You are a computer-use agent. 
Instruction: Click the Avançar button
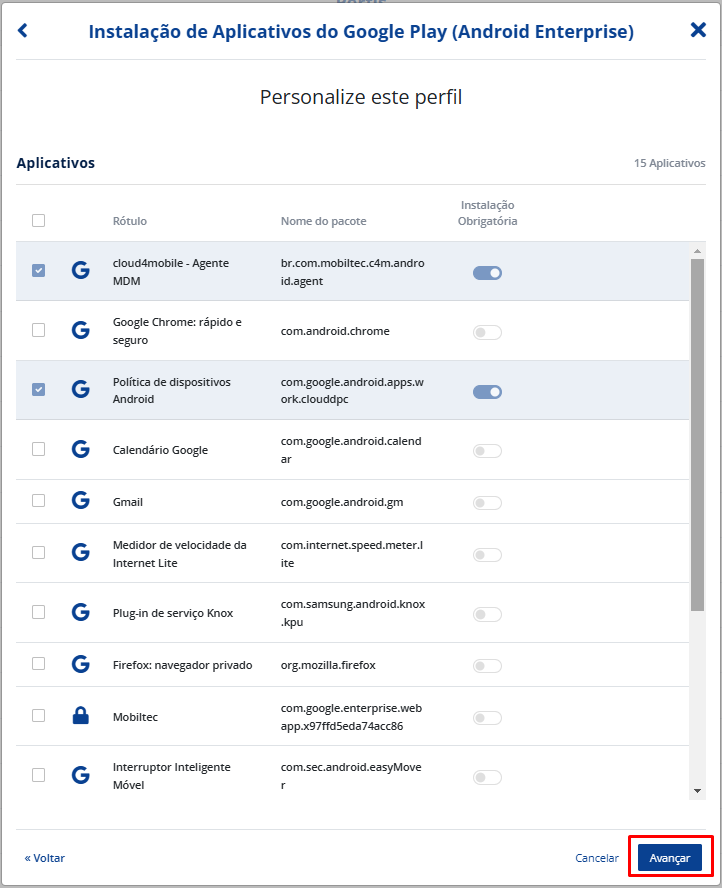[x=670, y=858]
